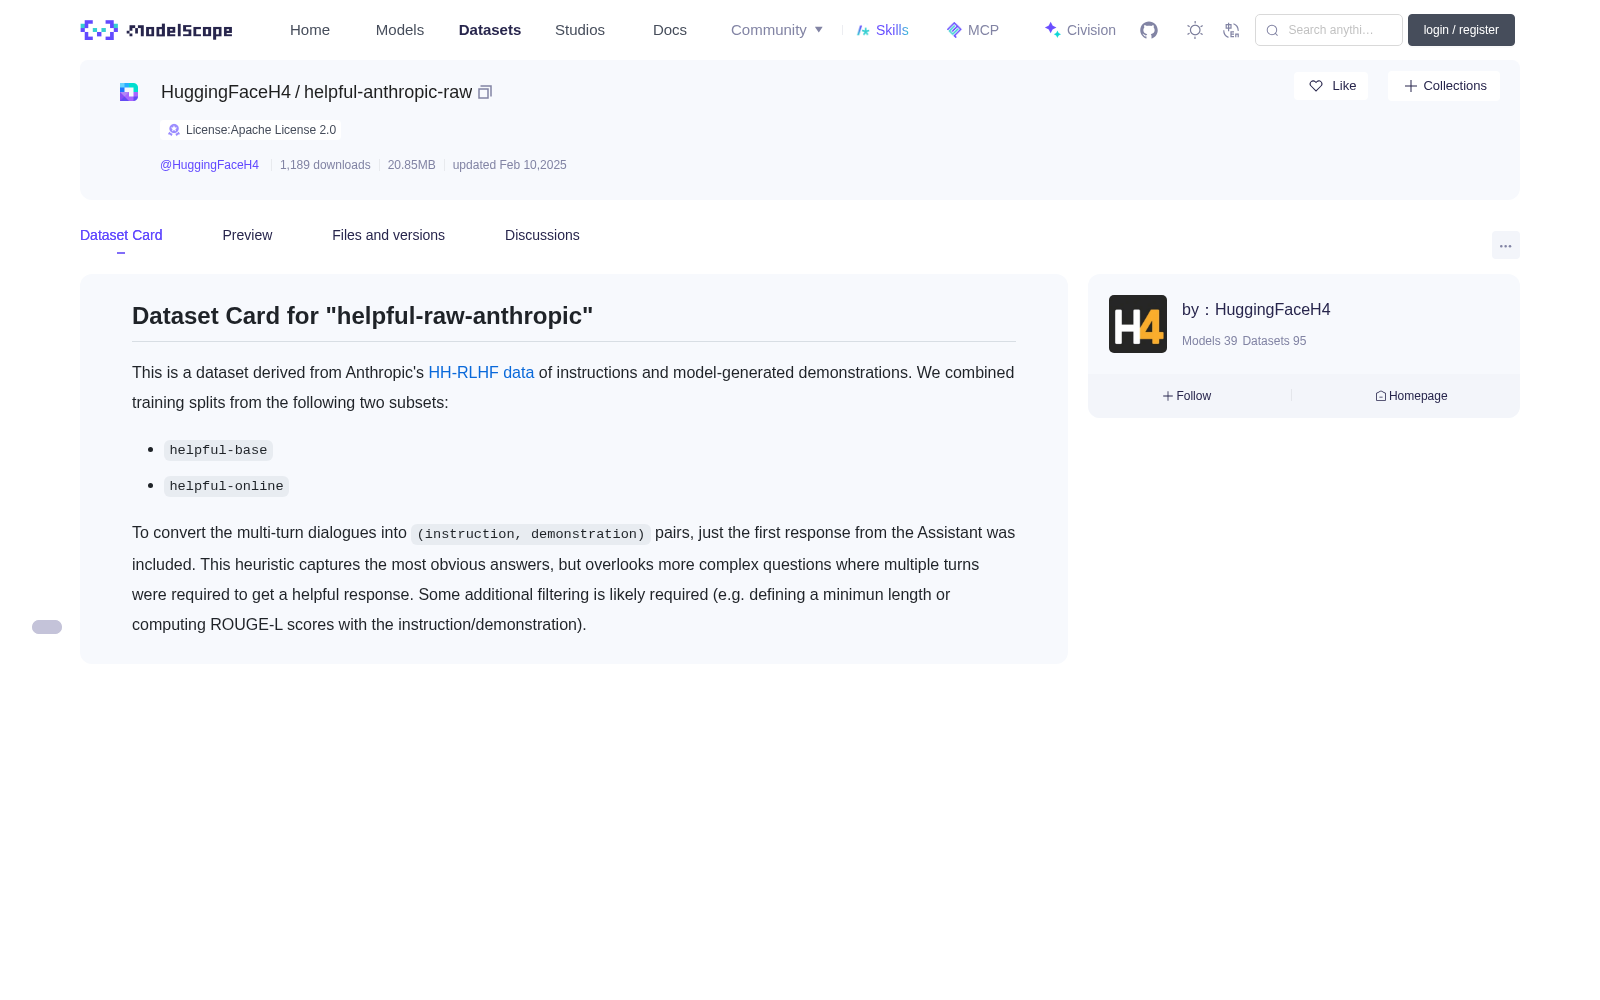The width and height of the screenshot is (1600, 1000).
Task: Open the MCP item in the nav bar
Action: (x=973, y=30)
